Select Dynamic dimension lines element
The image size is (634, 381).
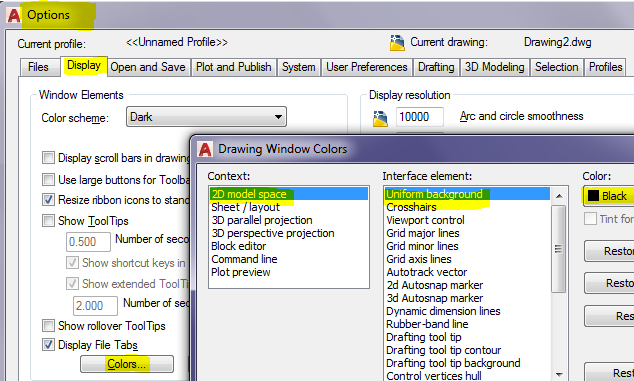tap(467, 311)
